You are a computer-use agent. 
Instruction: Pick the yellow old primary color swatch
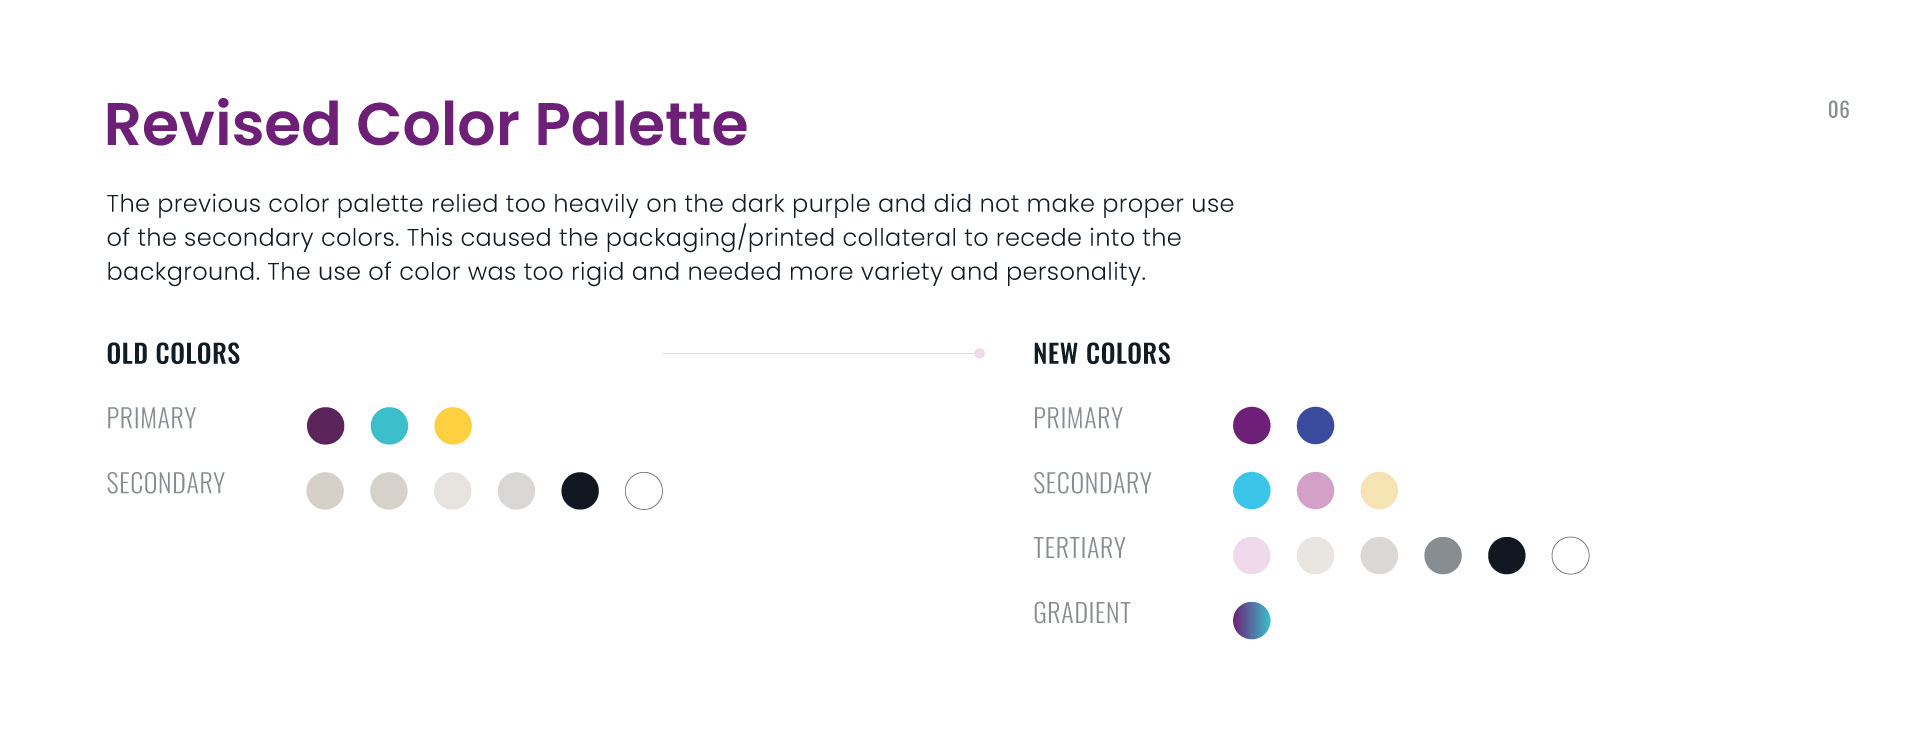(453, 425)
